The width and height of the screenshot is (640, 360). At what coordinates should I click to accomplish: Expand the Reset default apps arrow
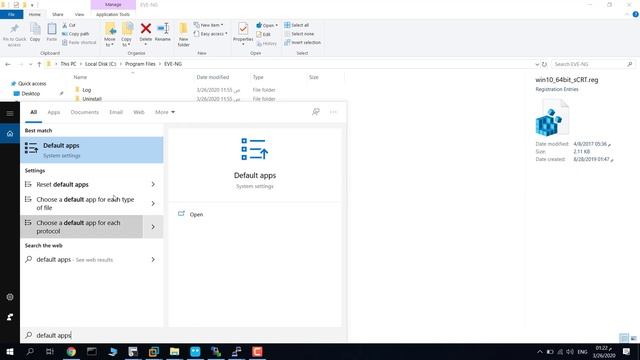click(153, 184)
